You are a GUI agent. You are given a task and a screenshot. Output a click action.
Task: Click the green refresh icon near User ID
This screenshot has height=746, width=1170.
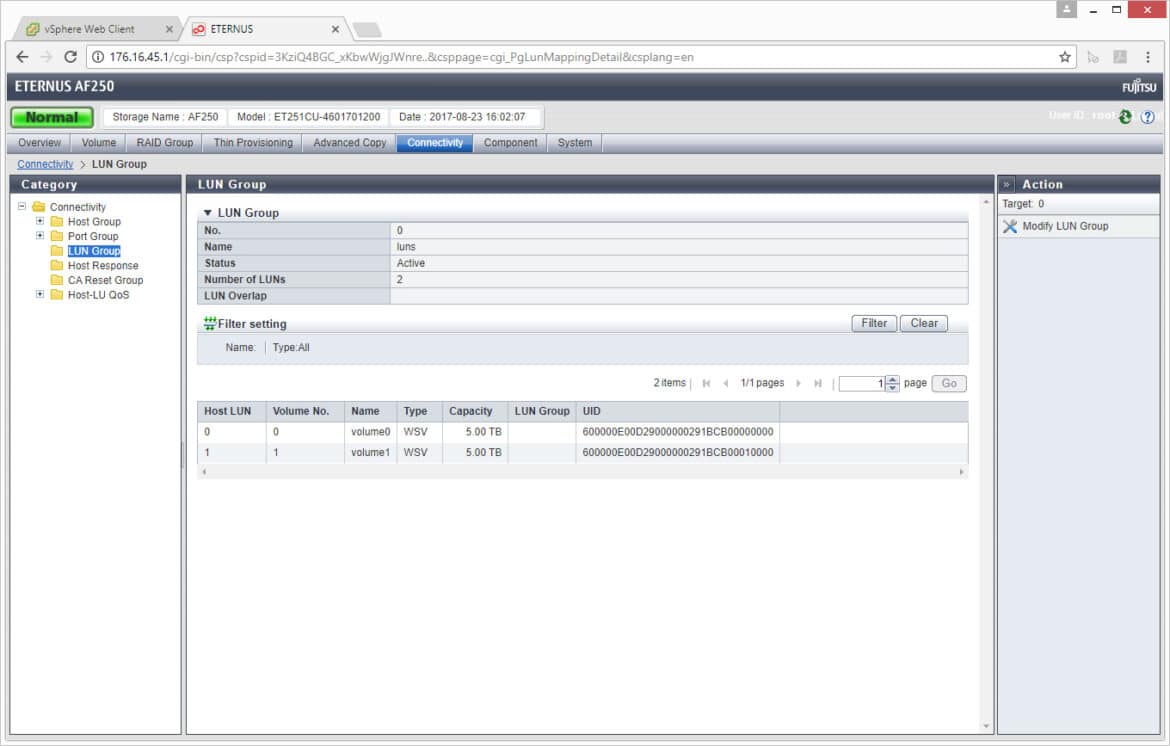[x=1125, y=116]
